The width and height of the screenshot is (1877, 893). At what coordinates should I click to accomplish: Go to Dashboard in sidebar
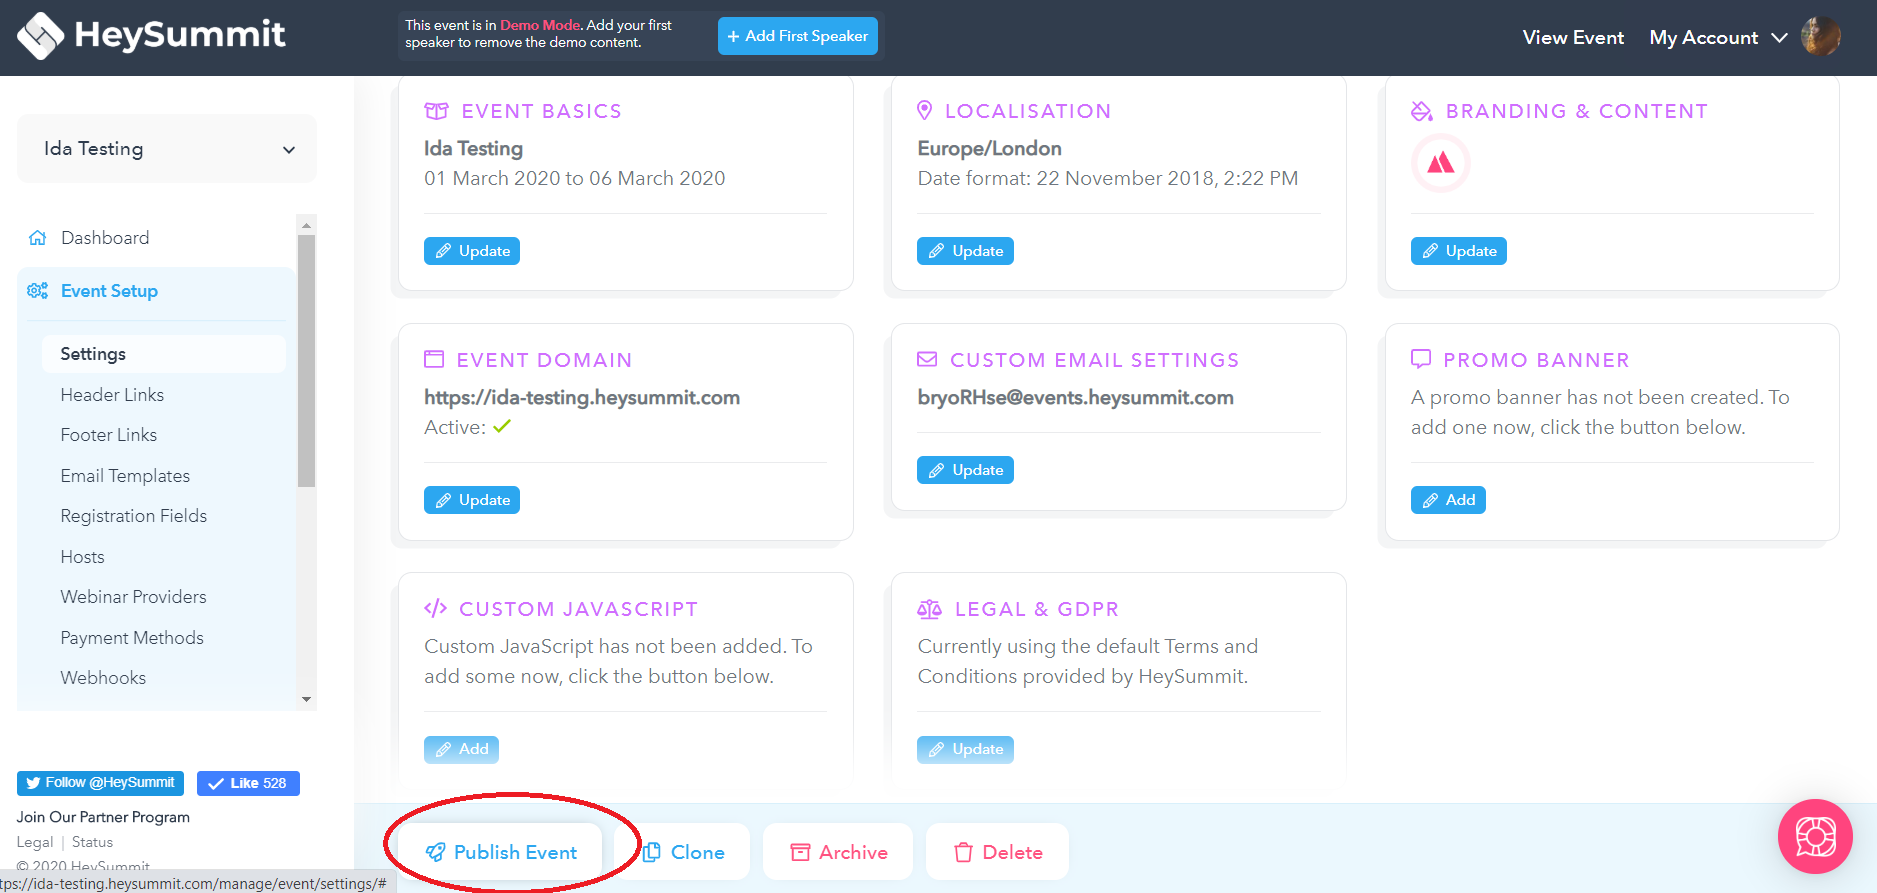[x=105, y=238]
